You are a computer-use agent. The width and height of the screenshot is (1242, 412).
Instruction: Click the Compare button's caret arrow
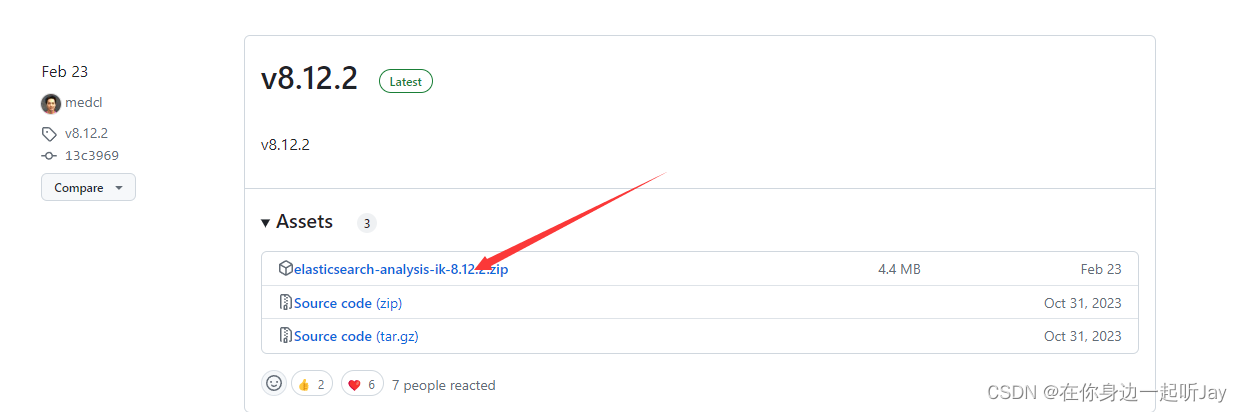pyautogui.click(x=119, y=188)
